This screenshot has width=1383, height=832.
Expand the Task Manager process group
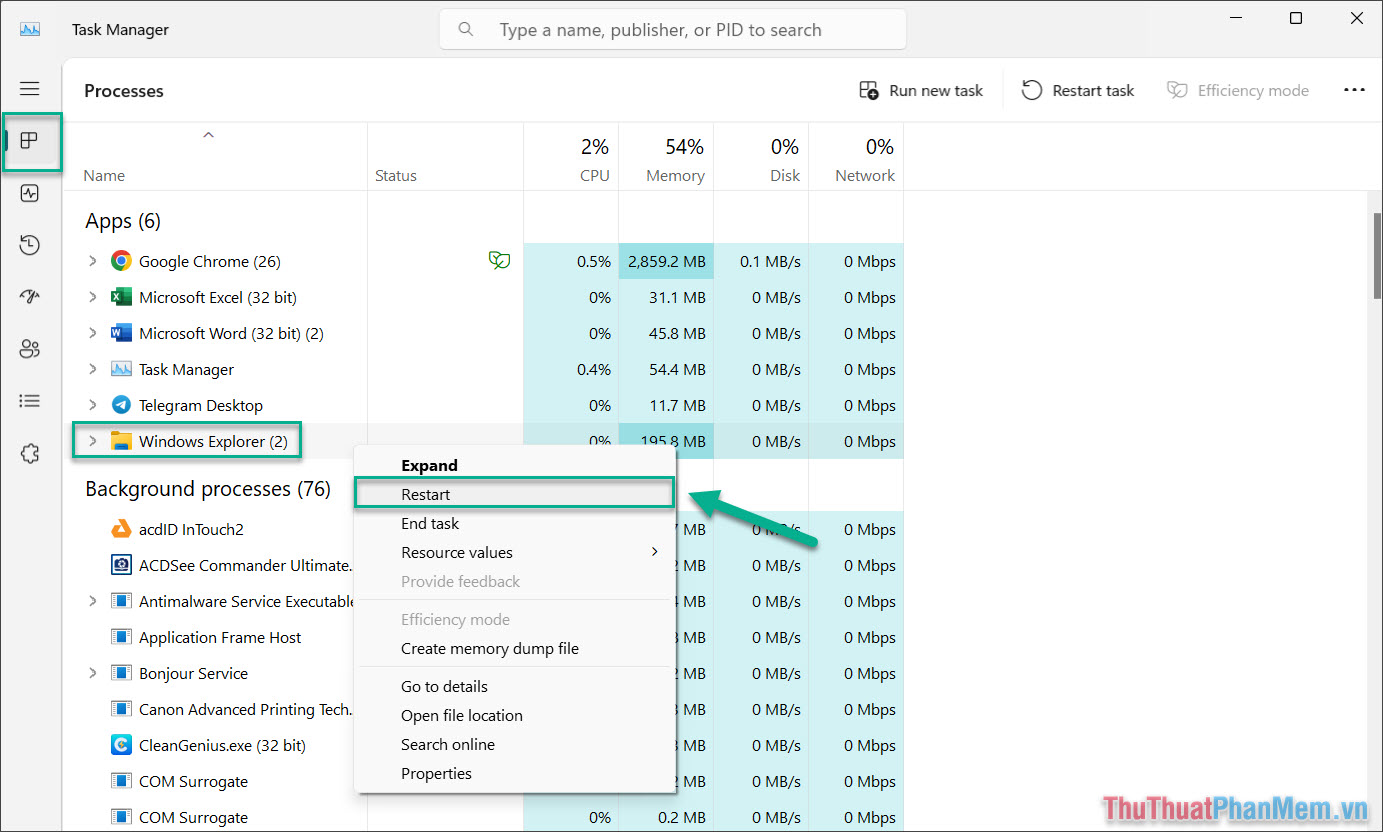tap(92, 369)
